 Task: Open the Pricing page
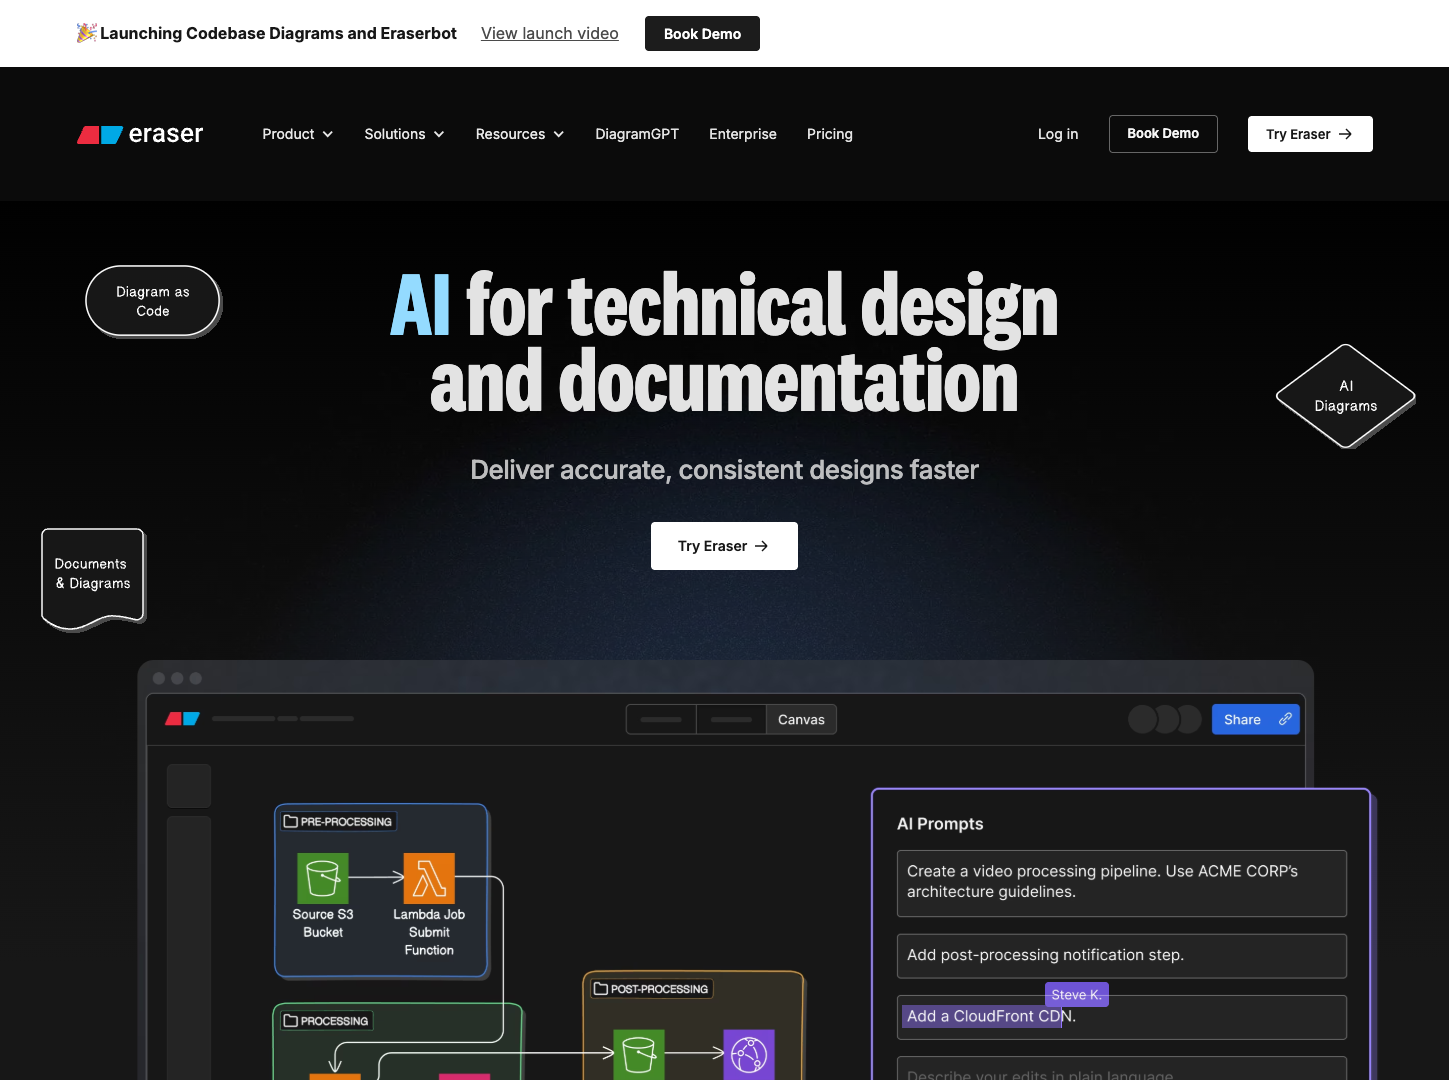coord(829,134)
